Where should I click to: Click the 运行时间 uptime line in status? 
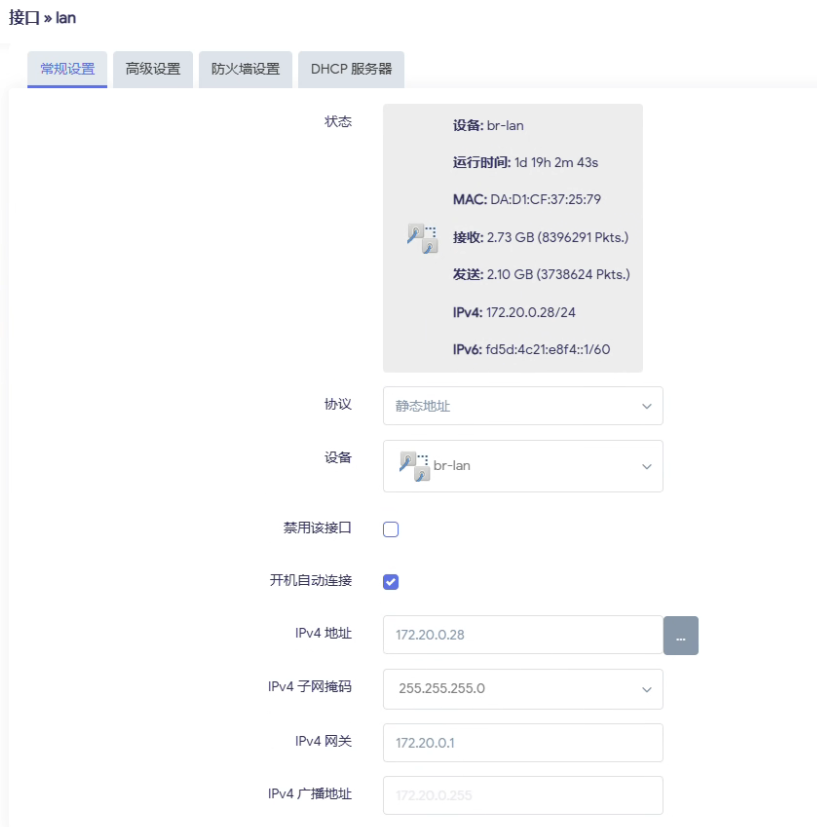(525, 162)
